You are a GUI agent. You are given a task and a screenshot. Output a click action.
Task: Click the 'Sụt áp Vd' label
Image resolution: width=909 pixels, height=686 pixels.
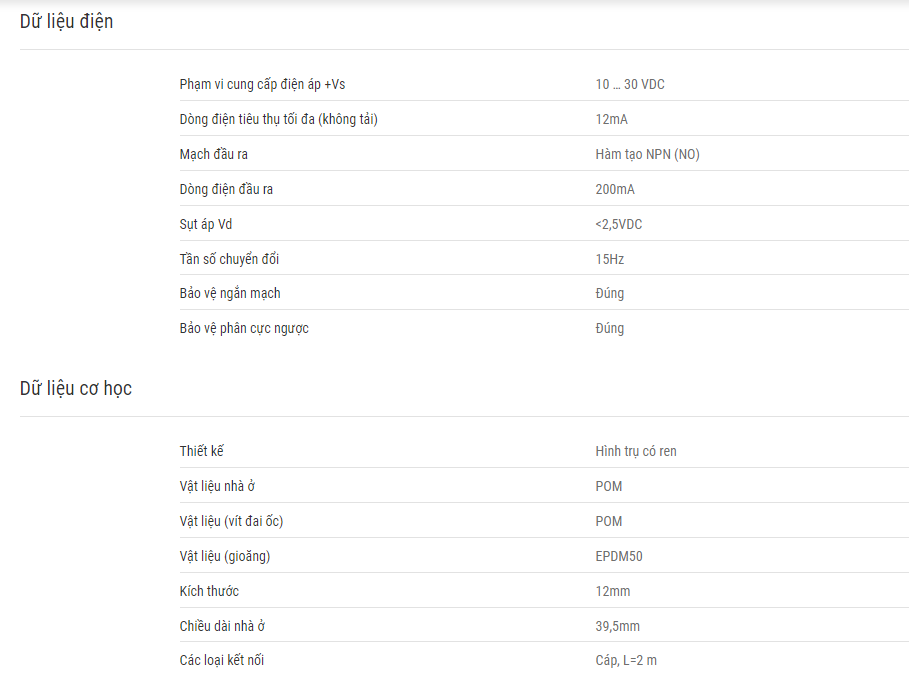point(205,225)
